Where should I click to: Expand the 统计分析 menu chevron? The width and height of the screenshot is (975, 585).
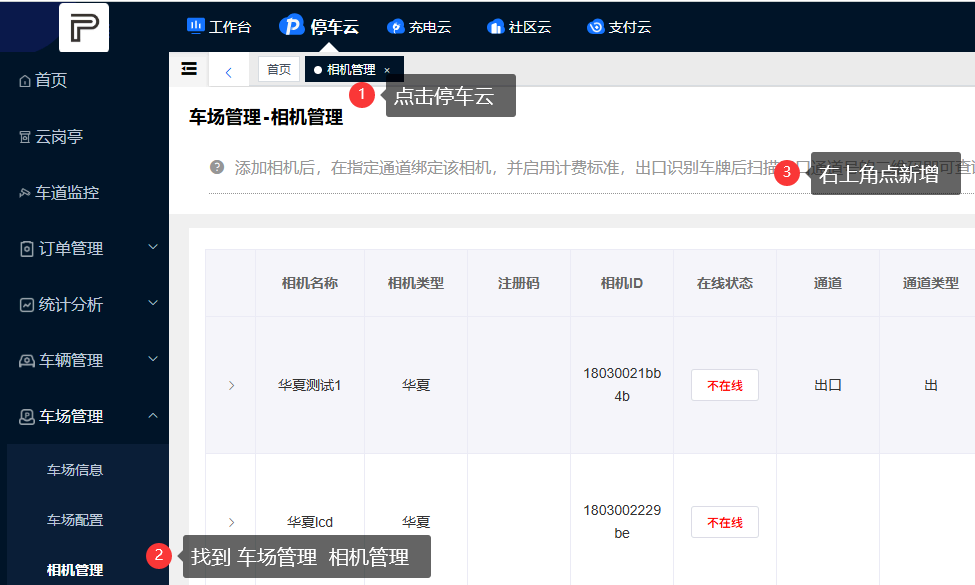[x=153, y=303]
